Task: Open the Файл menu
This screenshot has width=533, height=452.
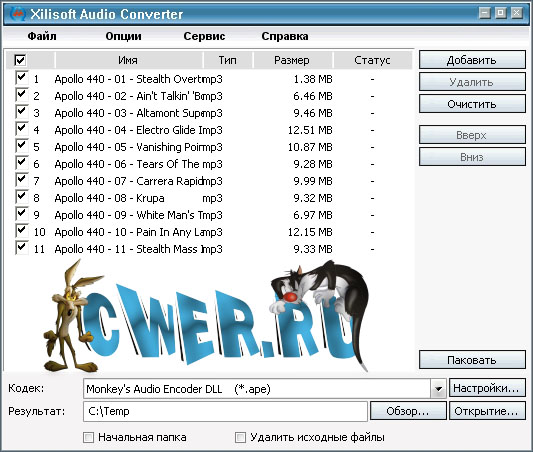Action: 42,36
